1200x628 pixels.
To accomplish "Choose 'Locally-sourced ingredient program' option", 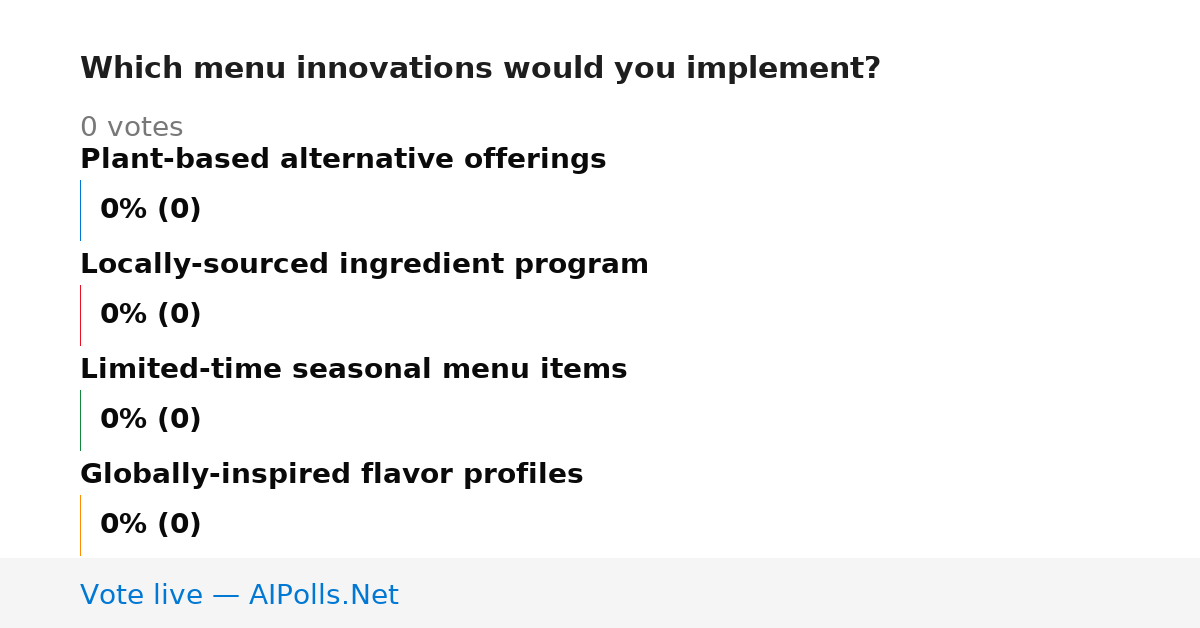I will point(364,265).
